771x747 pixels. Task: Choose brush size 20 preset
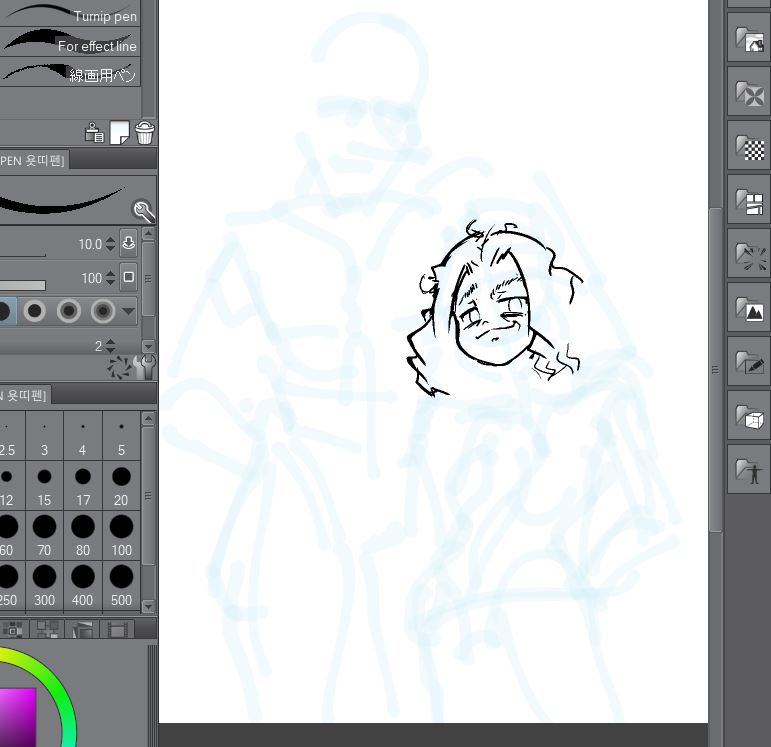point(121,486)
